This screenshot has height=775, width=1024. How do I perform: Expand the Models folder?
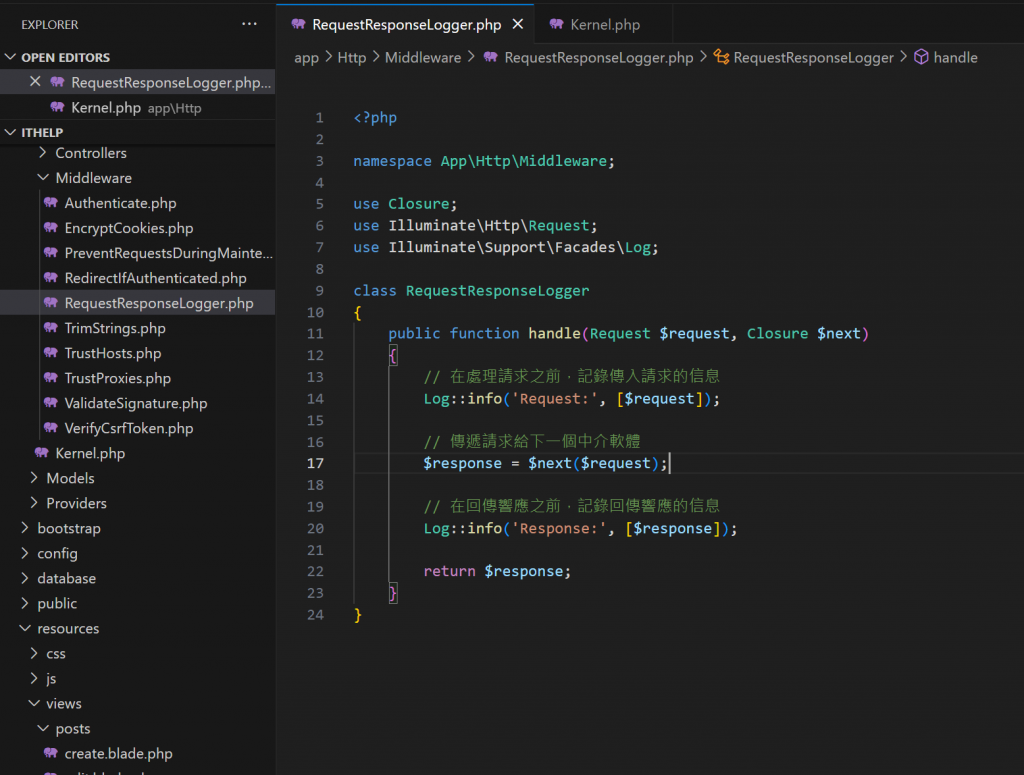(x=137, y=478)
